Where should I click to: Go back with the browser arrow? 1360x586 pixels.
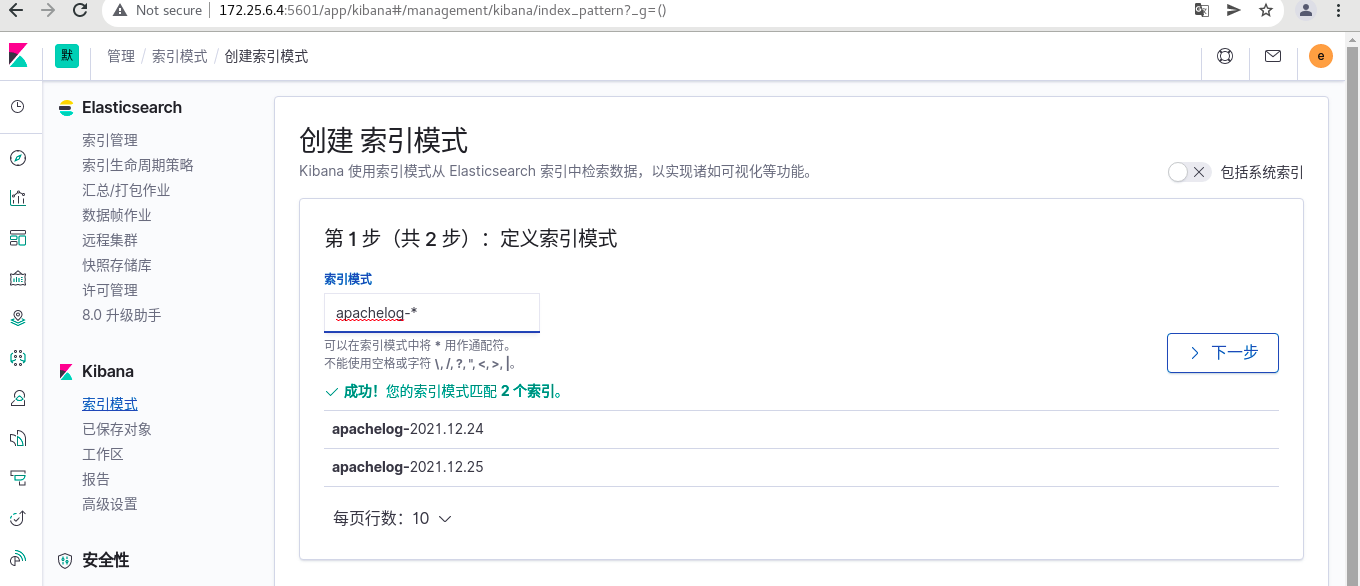[x=15, y=10]
